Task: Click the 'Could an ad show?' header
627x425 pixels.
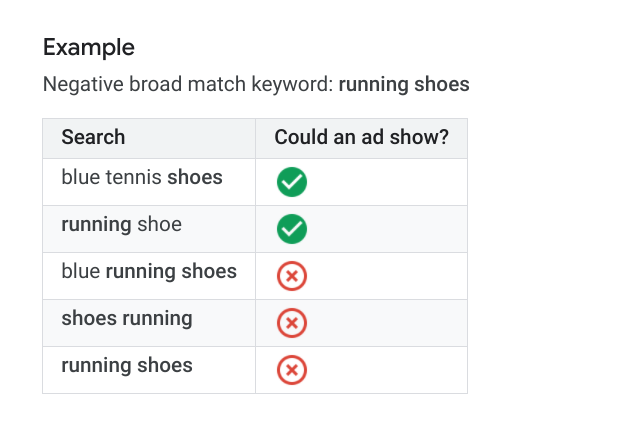Action: click(361, 137)
